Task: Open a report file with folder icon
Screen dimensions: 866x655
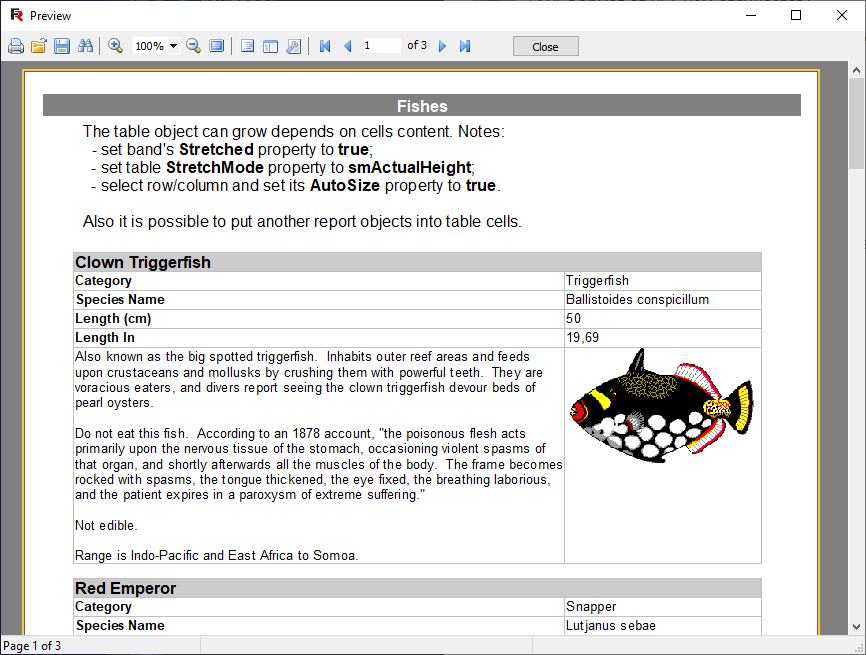Action: coord(39,46)
